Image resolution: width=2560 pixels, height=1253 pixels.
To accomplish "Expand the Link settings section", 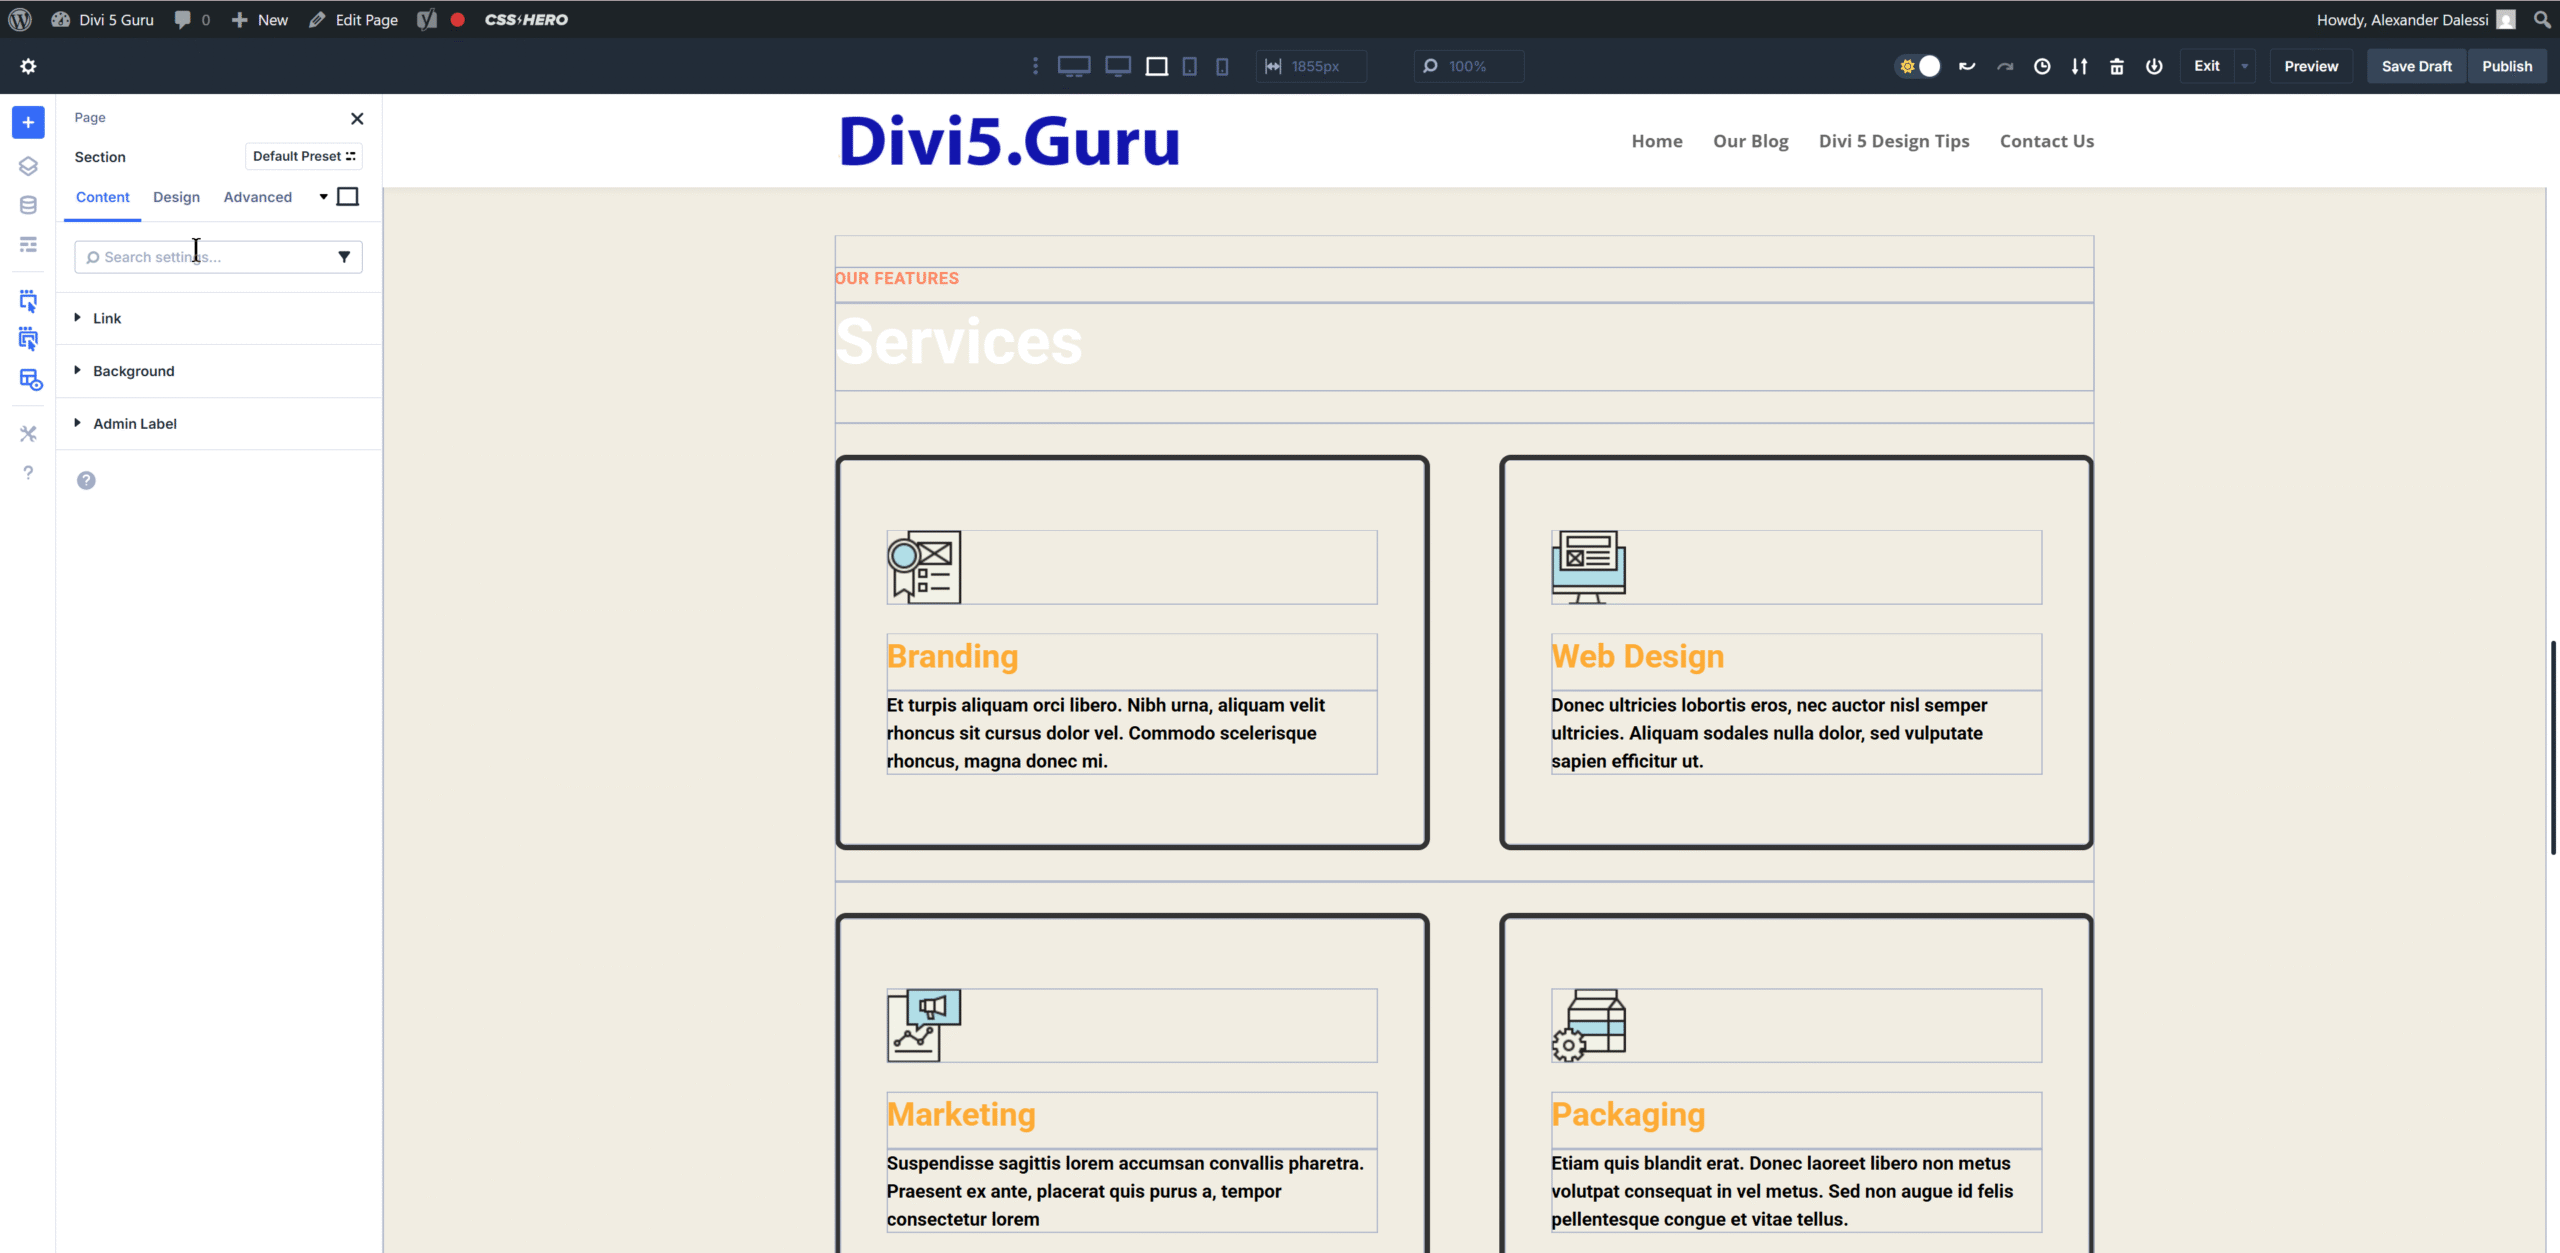I will tap(107, 318).
